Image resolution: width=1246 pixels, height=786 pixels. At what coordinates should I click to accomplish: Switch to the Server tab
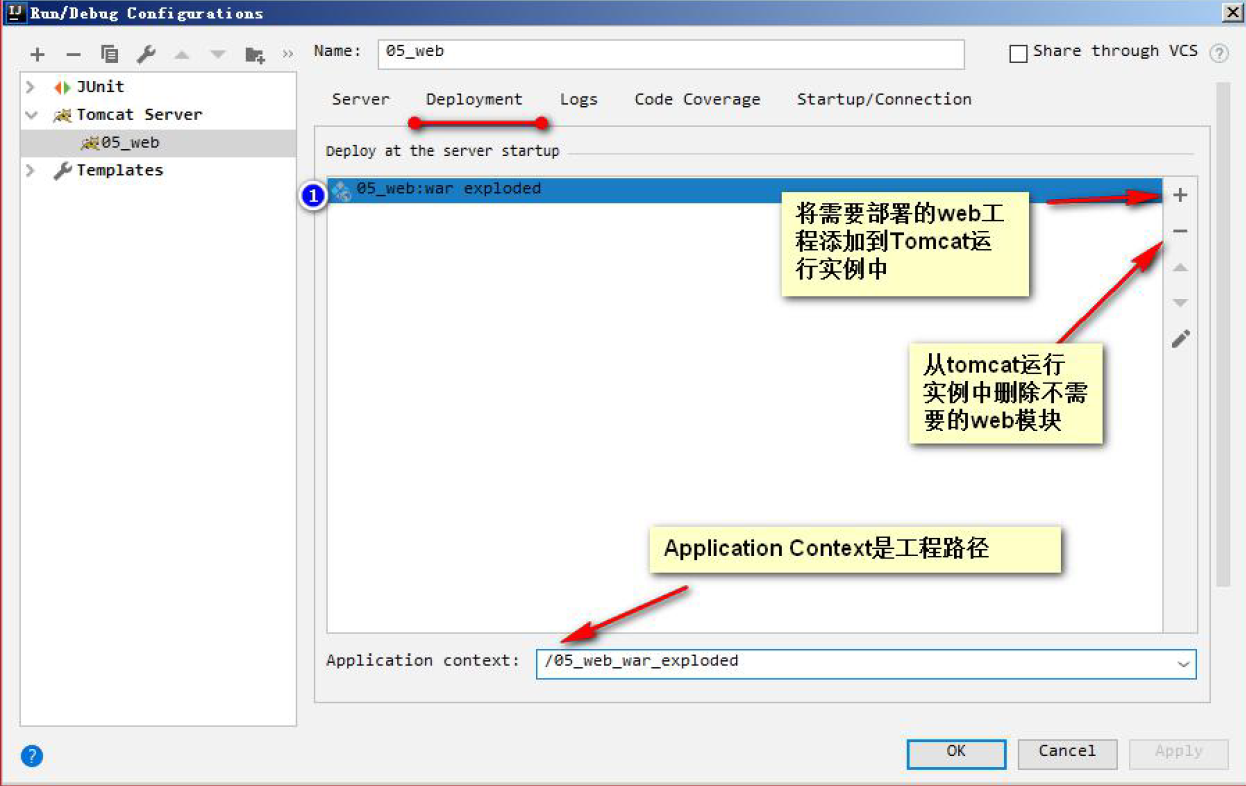[361, 99]
